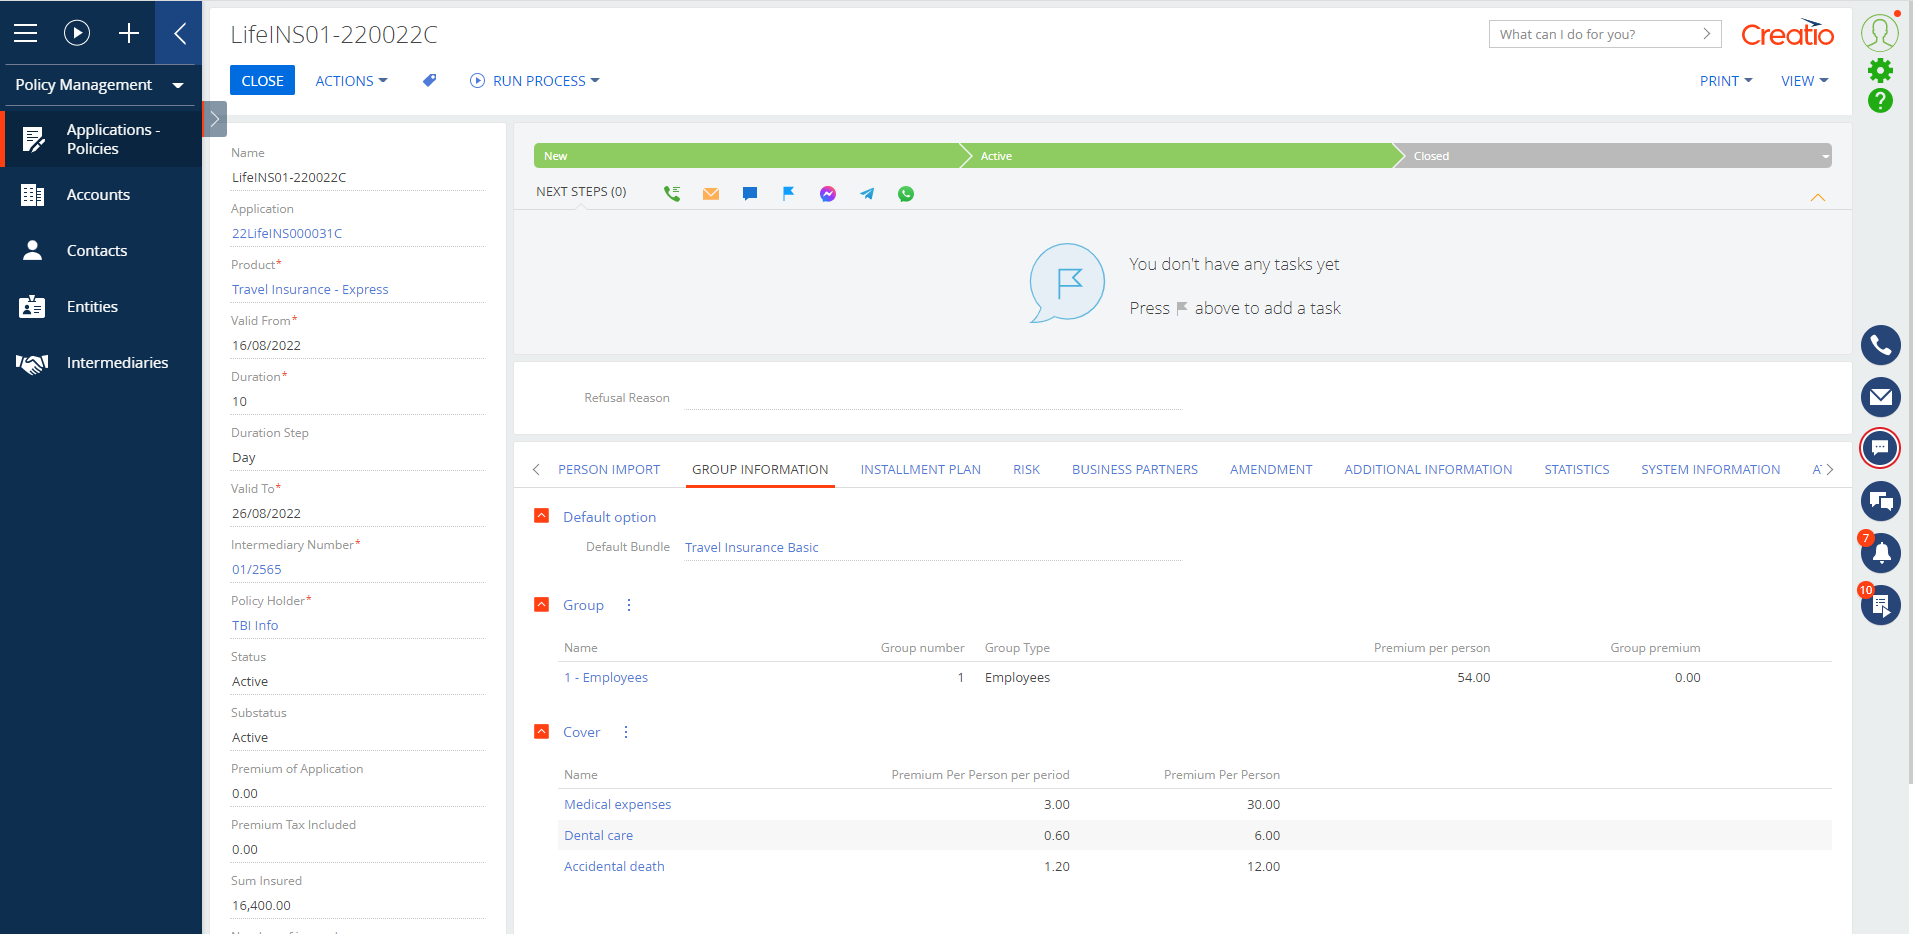Open system settings via the gear icon

click(x=1881, y=70)
